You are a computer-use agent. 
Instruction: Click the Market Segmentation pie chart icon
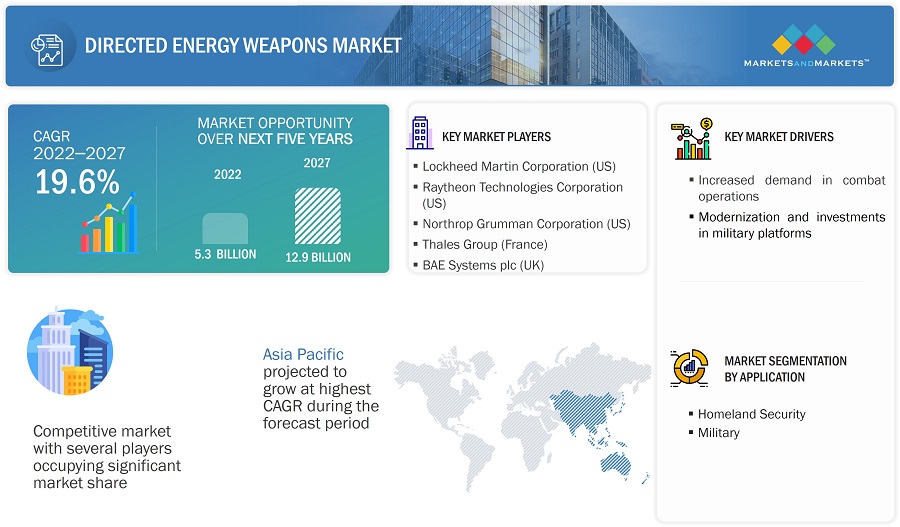[691, 367]
